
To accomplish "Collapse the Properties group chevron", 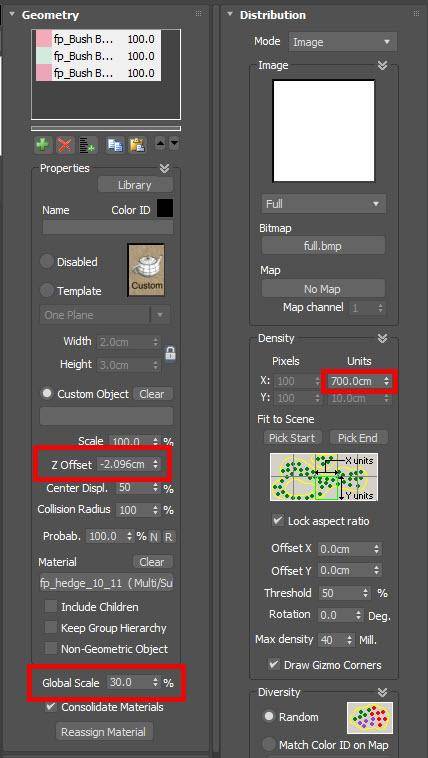I will click(164, 168).
